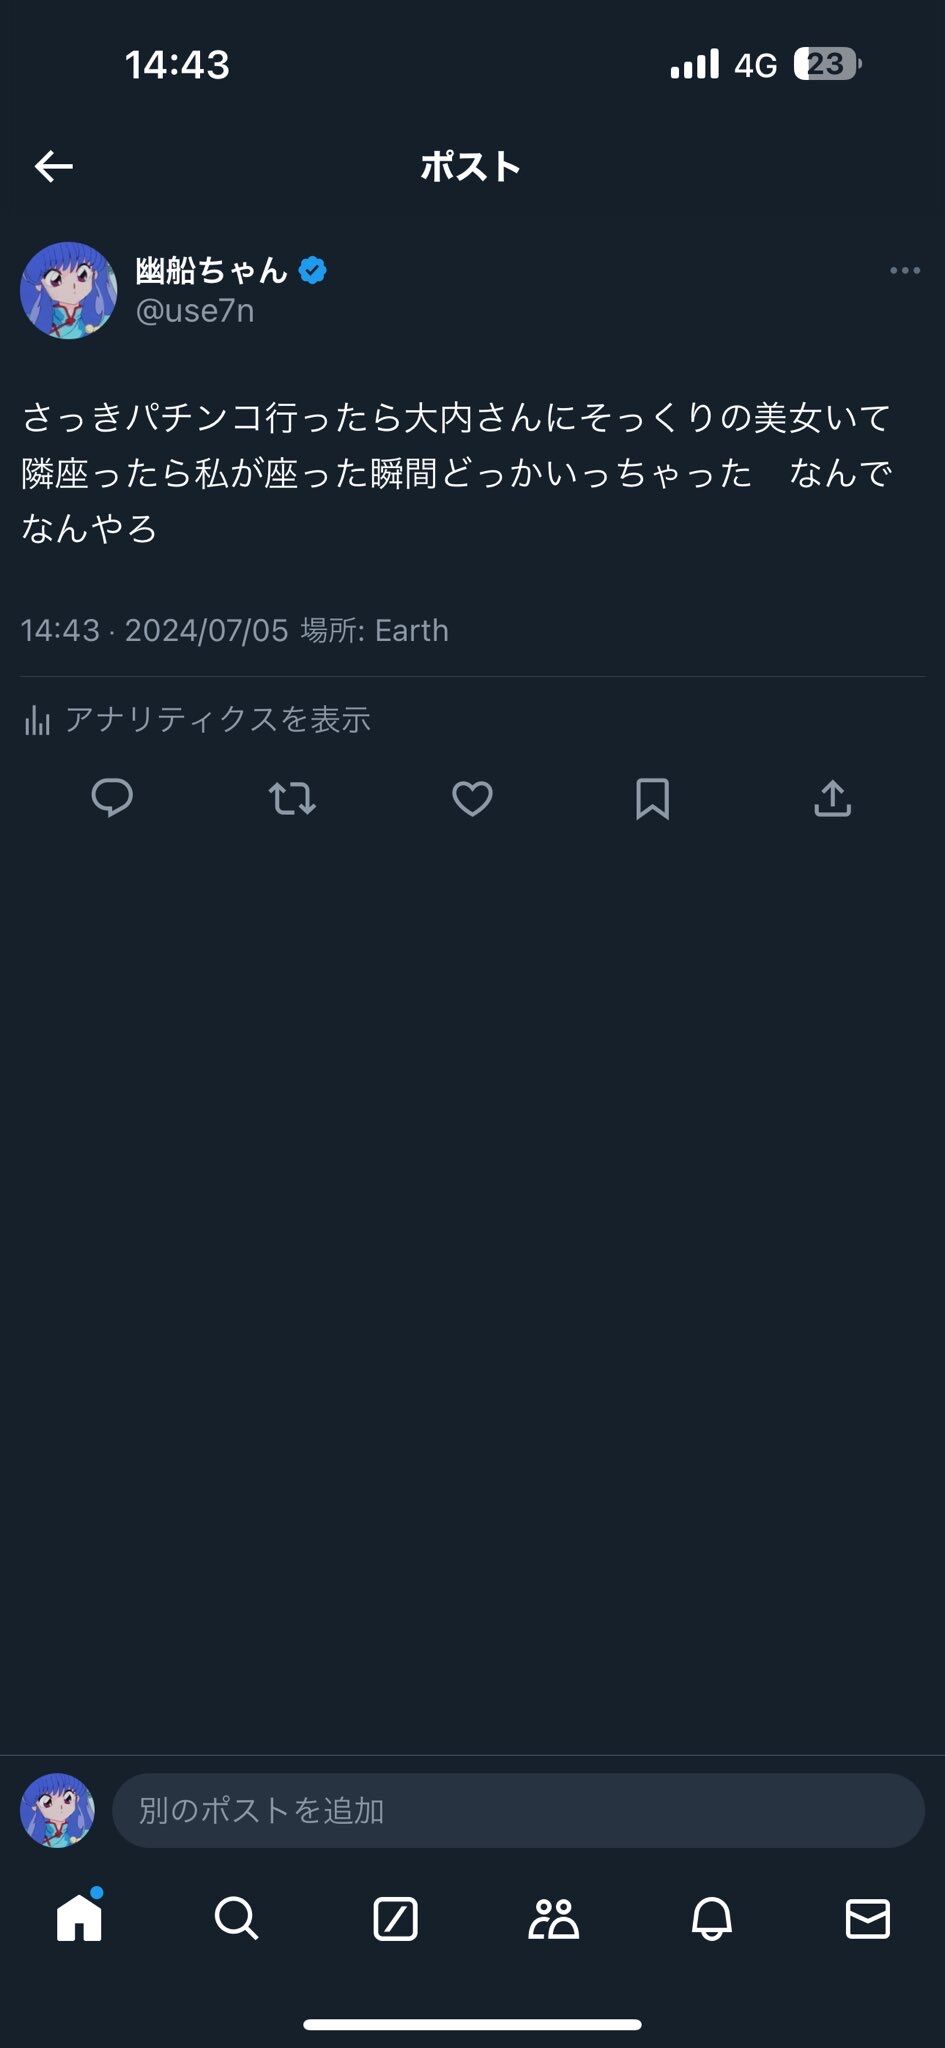
Task: Open the three-dot more options menu
Action: click(904, 271)
